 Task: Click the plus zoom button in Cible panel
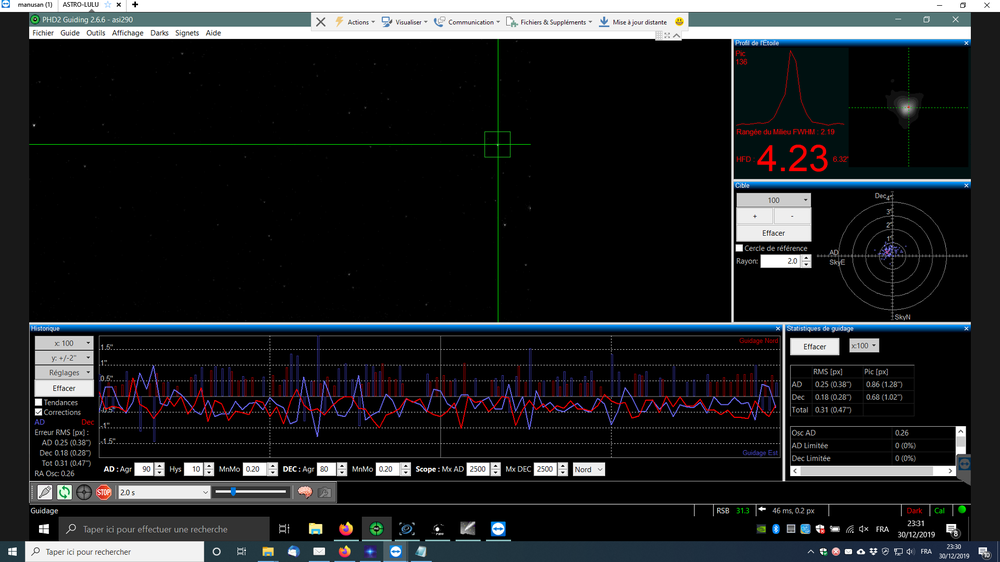(754, 216)
